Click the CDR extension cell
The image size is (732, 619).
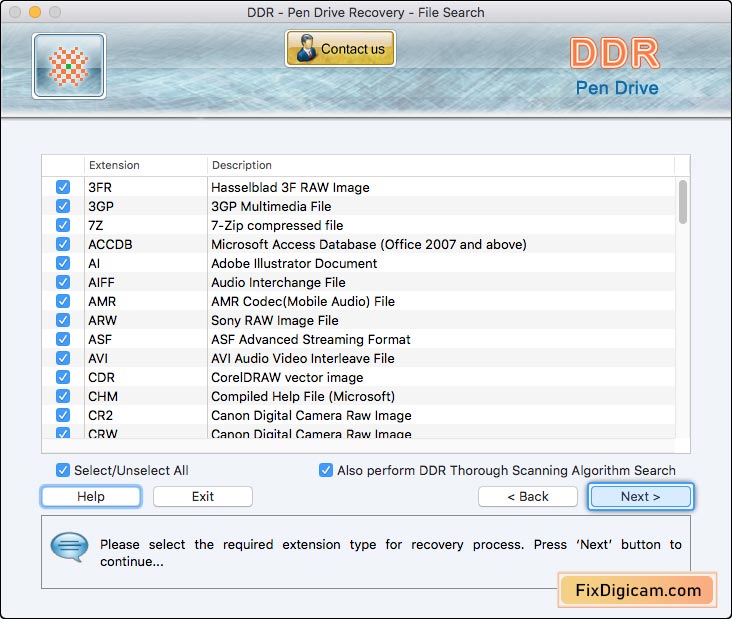coord(101,377)
